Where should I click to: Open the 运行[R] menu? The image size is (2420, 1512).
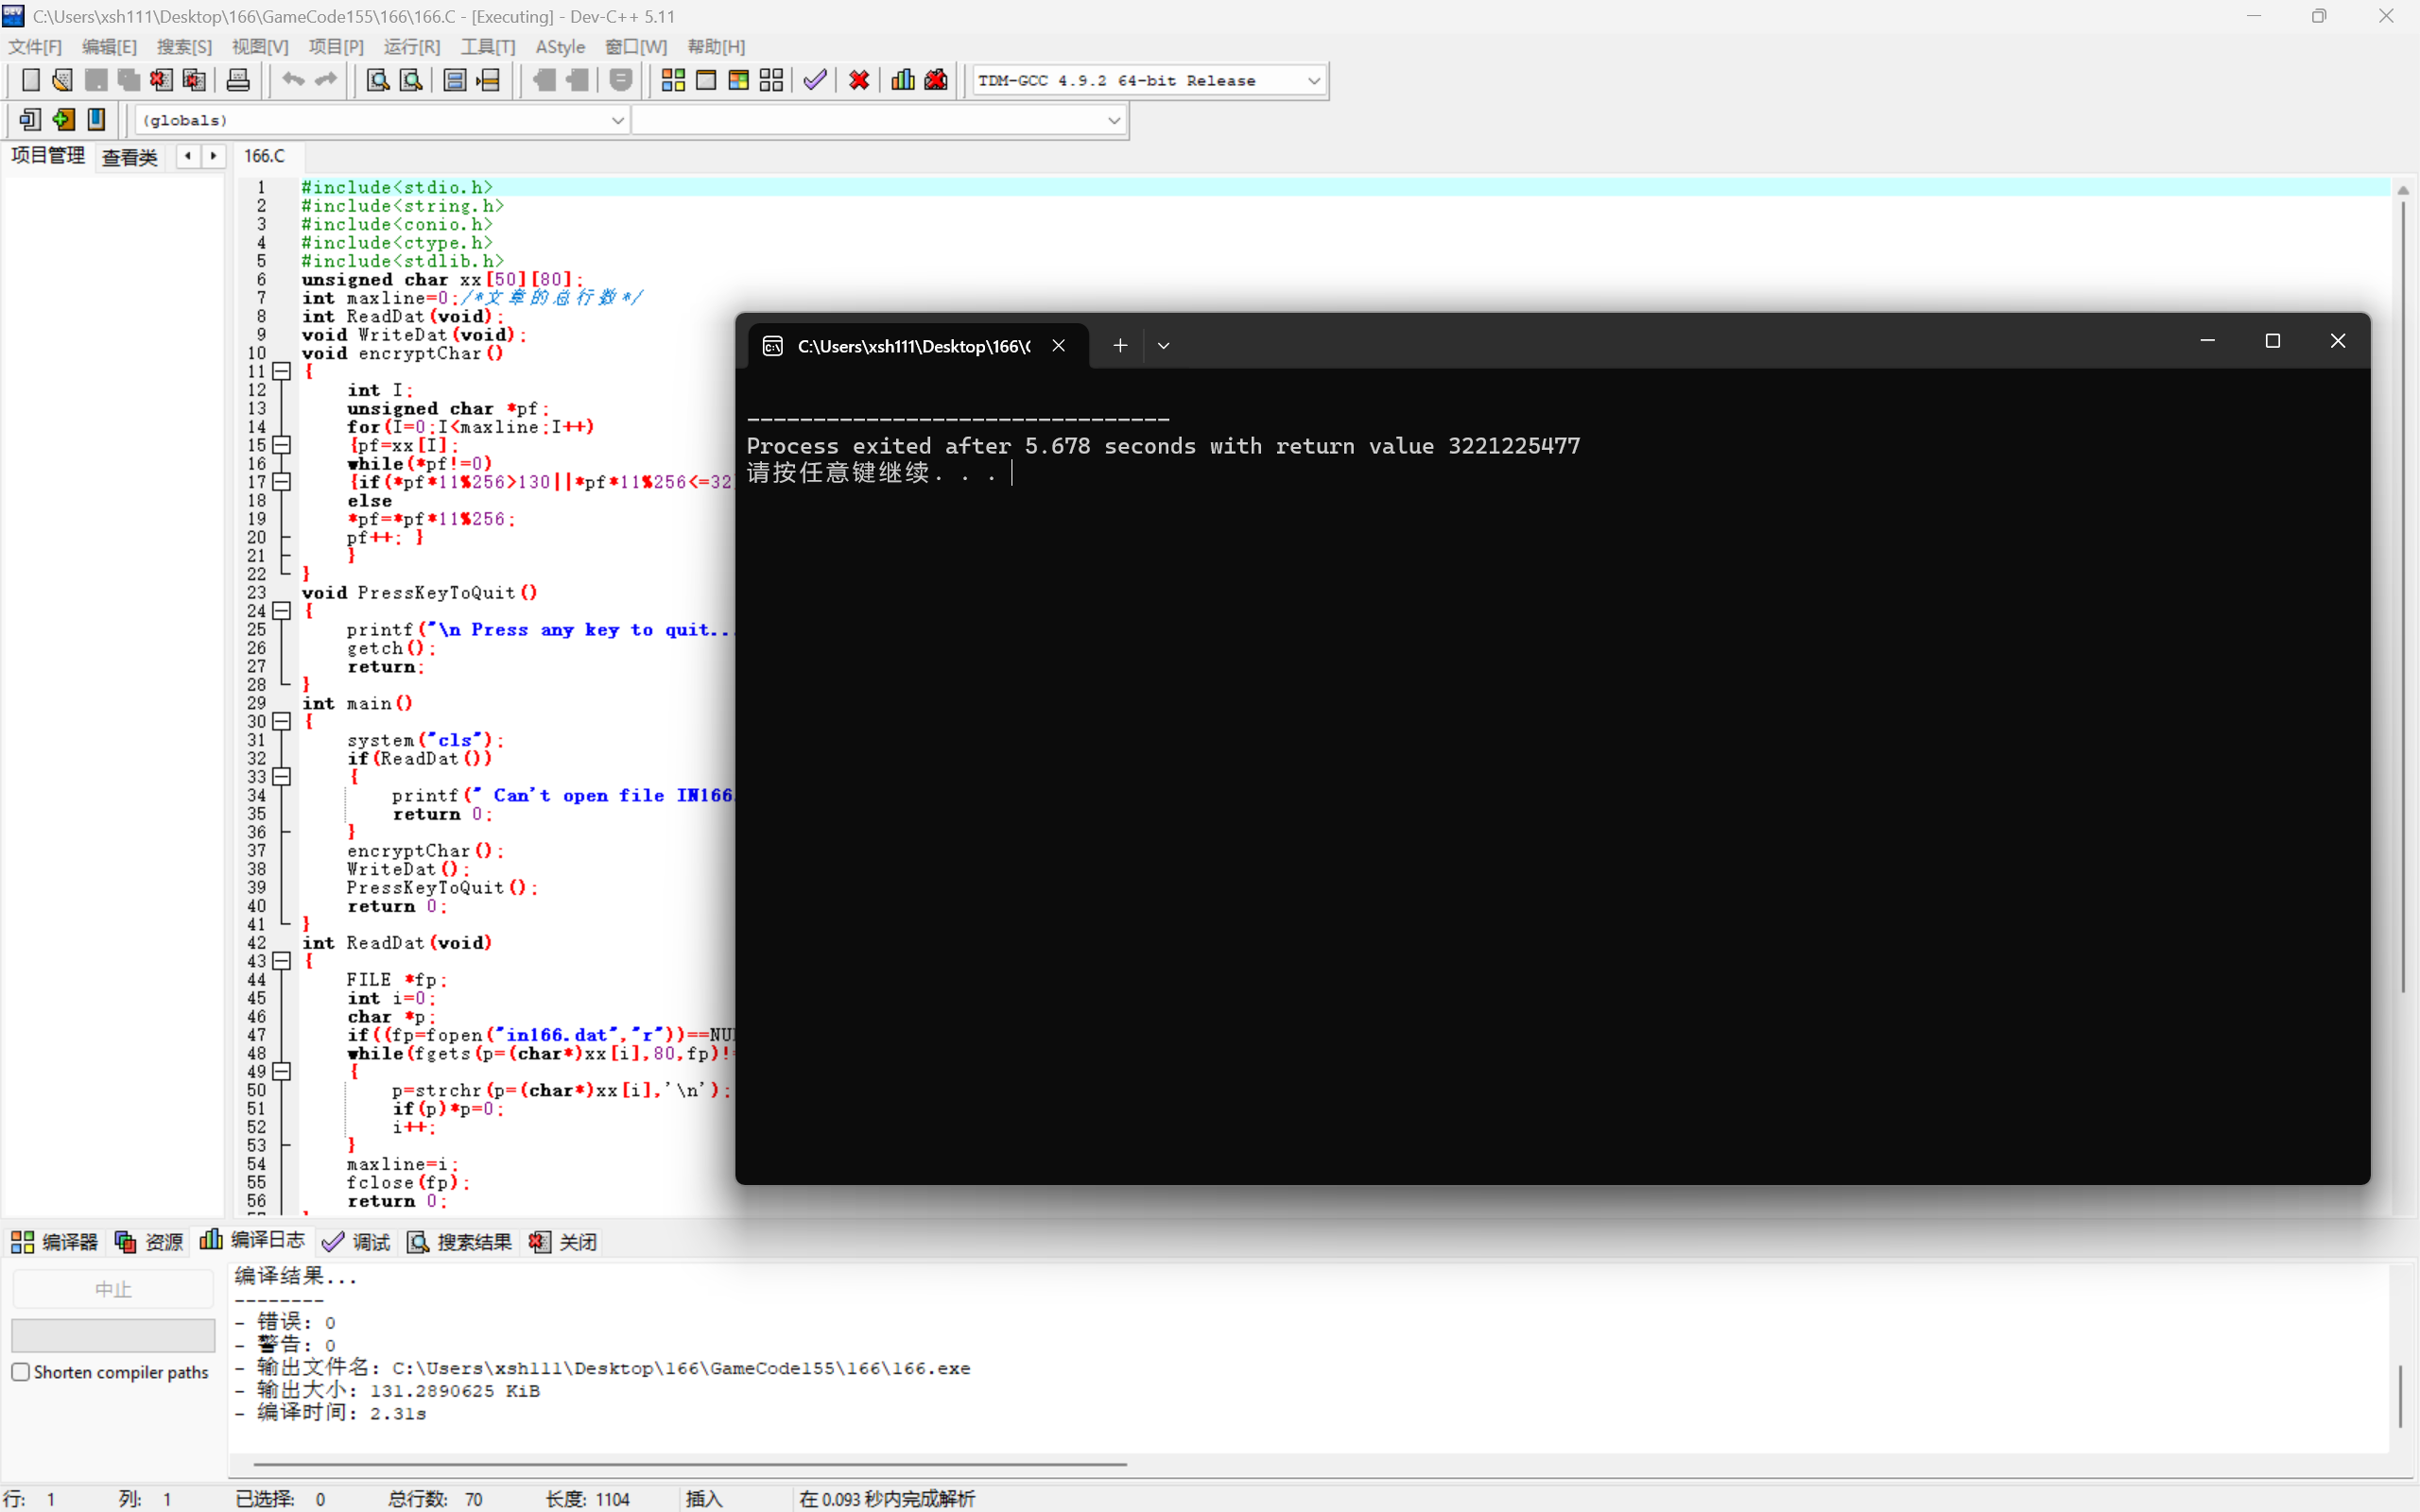tap(411, 47)
